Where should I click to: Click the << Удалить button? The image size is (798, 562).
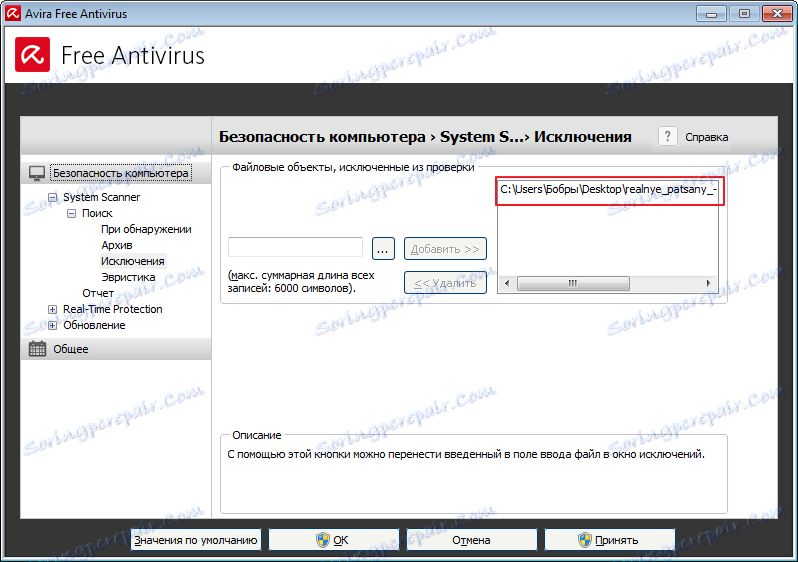pyautogui.click(x=445, y=283)
